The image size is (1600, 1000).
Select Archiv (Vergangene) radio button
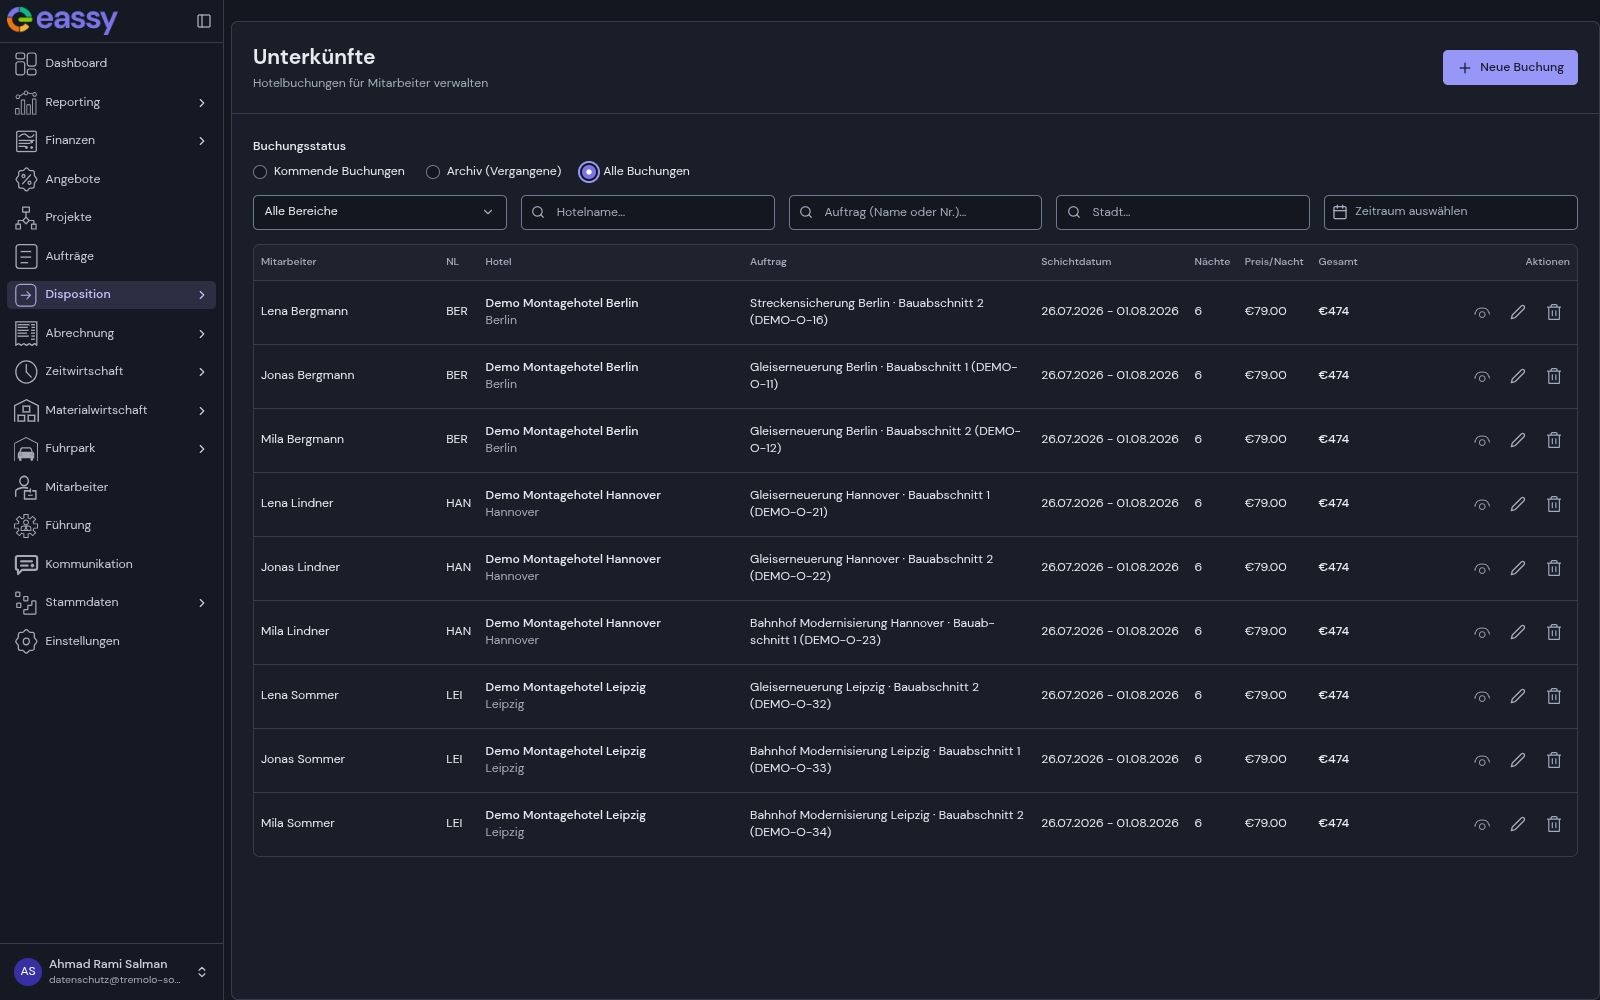(433, 172)
